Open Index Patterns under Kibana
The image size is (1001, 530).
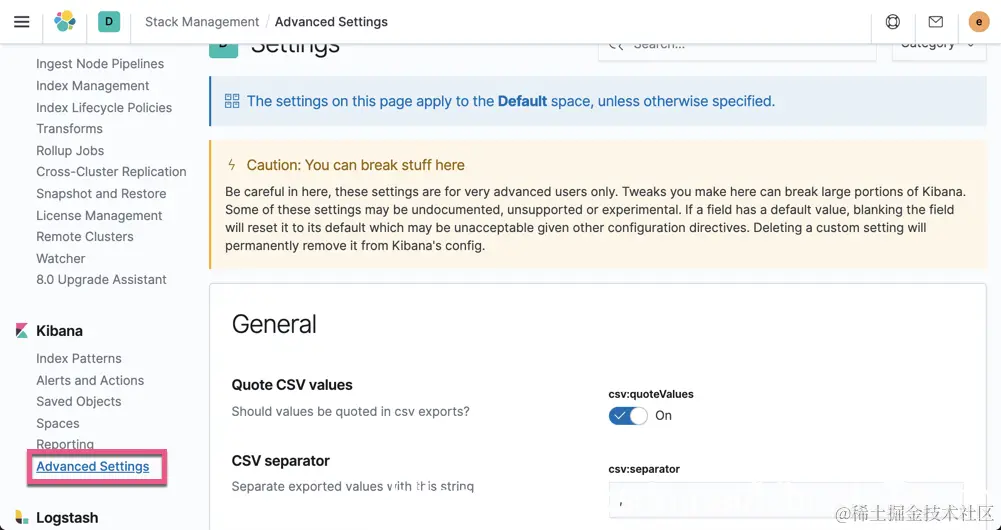(79, 359)
